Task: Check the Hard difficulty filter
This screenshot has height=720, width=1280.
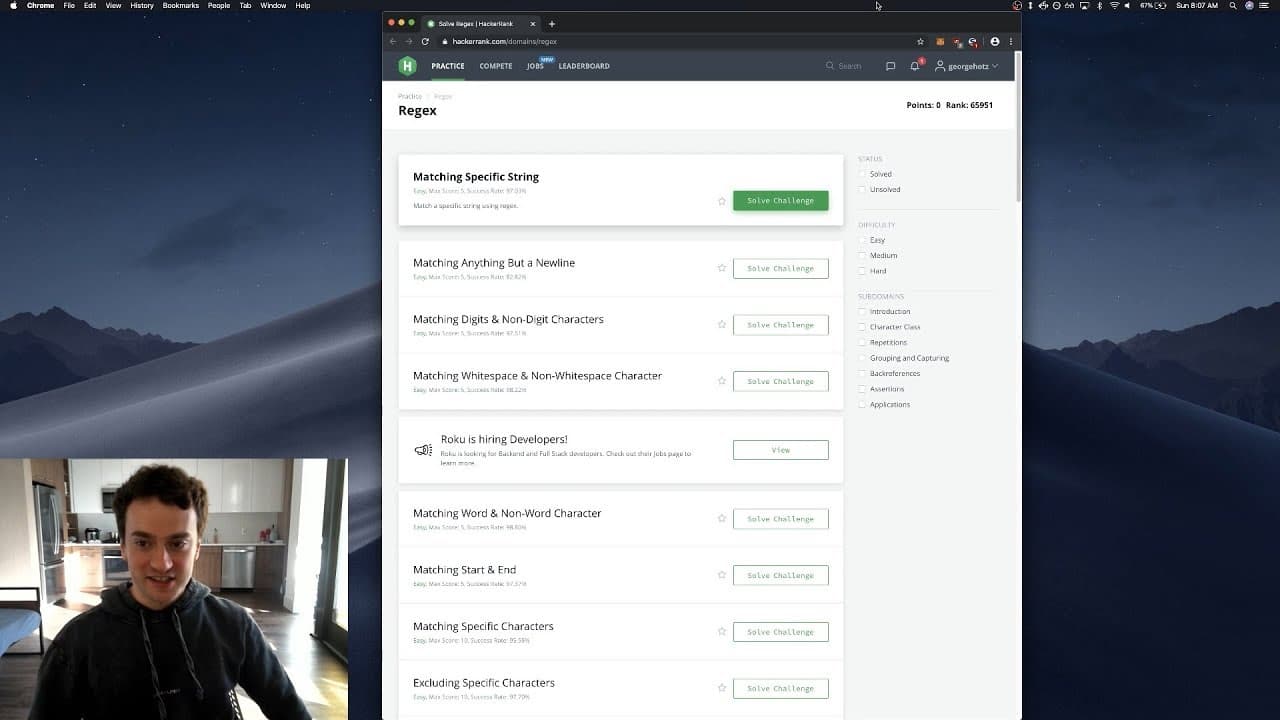Action: (862, 271)
